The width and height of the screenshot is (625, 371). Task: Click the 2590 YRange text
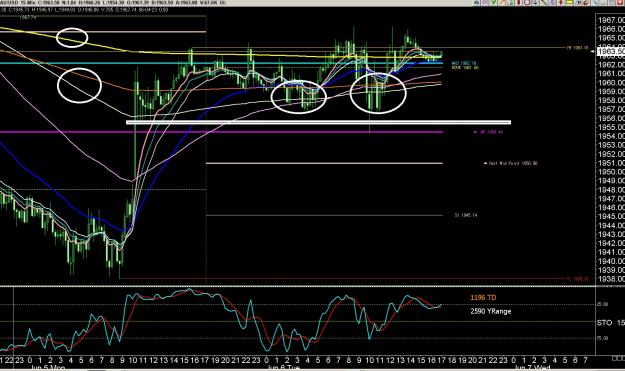(x=490, y=311)
